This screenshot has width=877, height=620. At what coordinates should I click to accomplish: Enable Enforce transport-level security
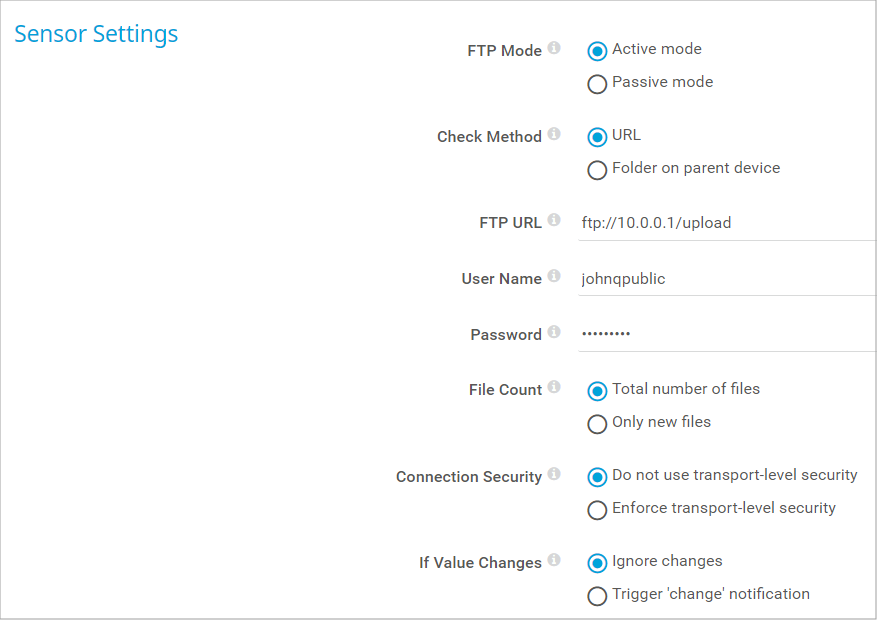597,510
